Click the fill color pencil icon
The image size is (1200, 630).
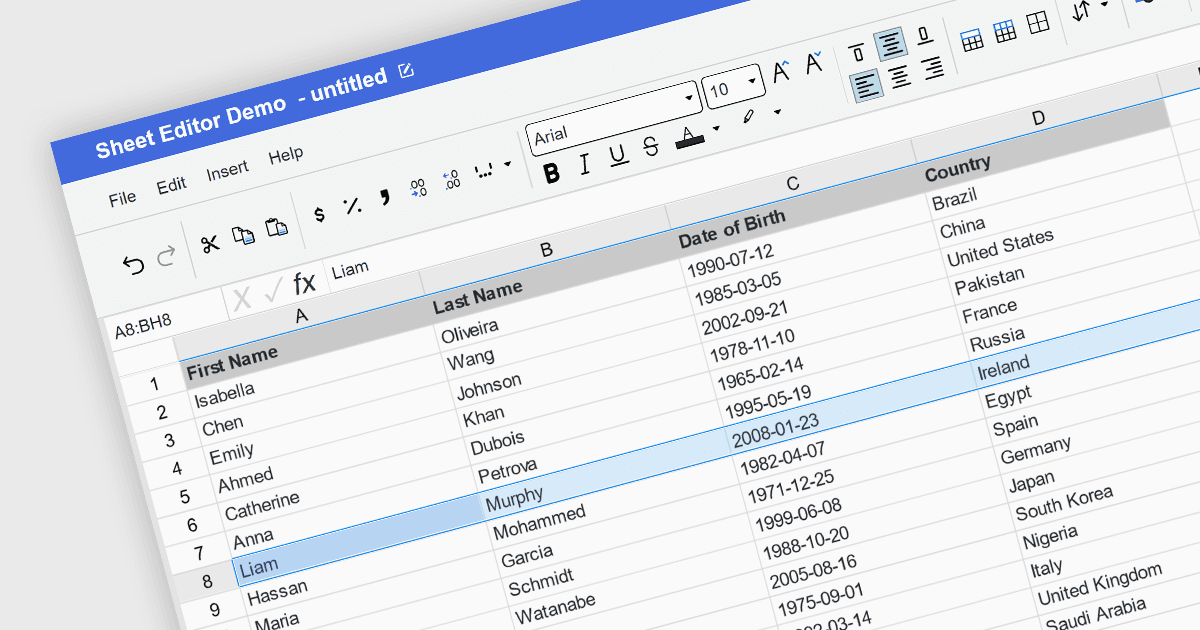pos(747,118)
